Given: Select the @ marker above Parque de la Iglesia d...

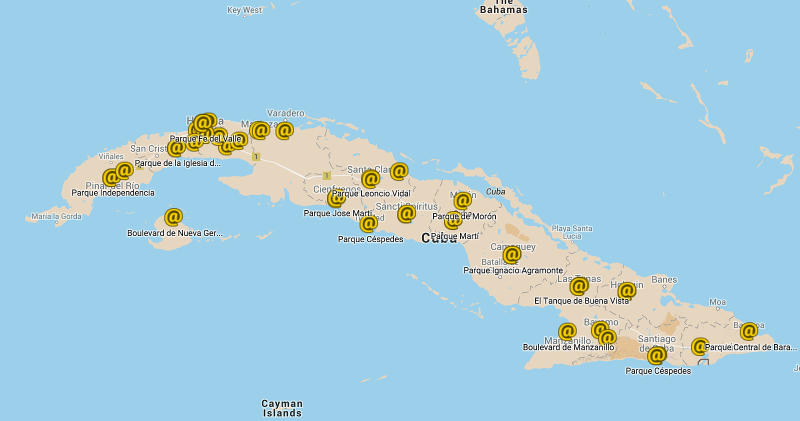Looking at the screenshot, I should pyautogui.click(x=177, y=148).
